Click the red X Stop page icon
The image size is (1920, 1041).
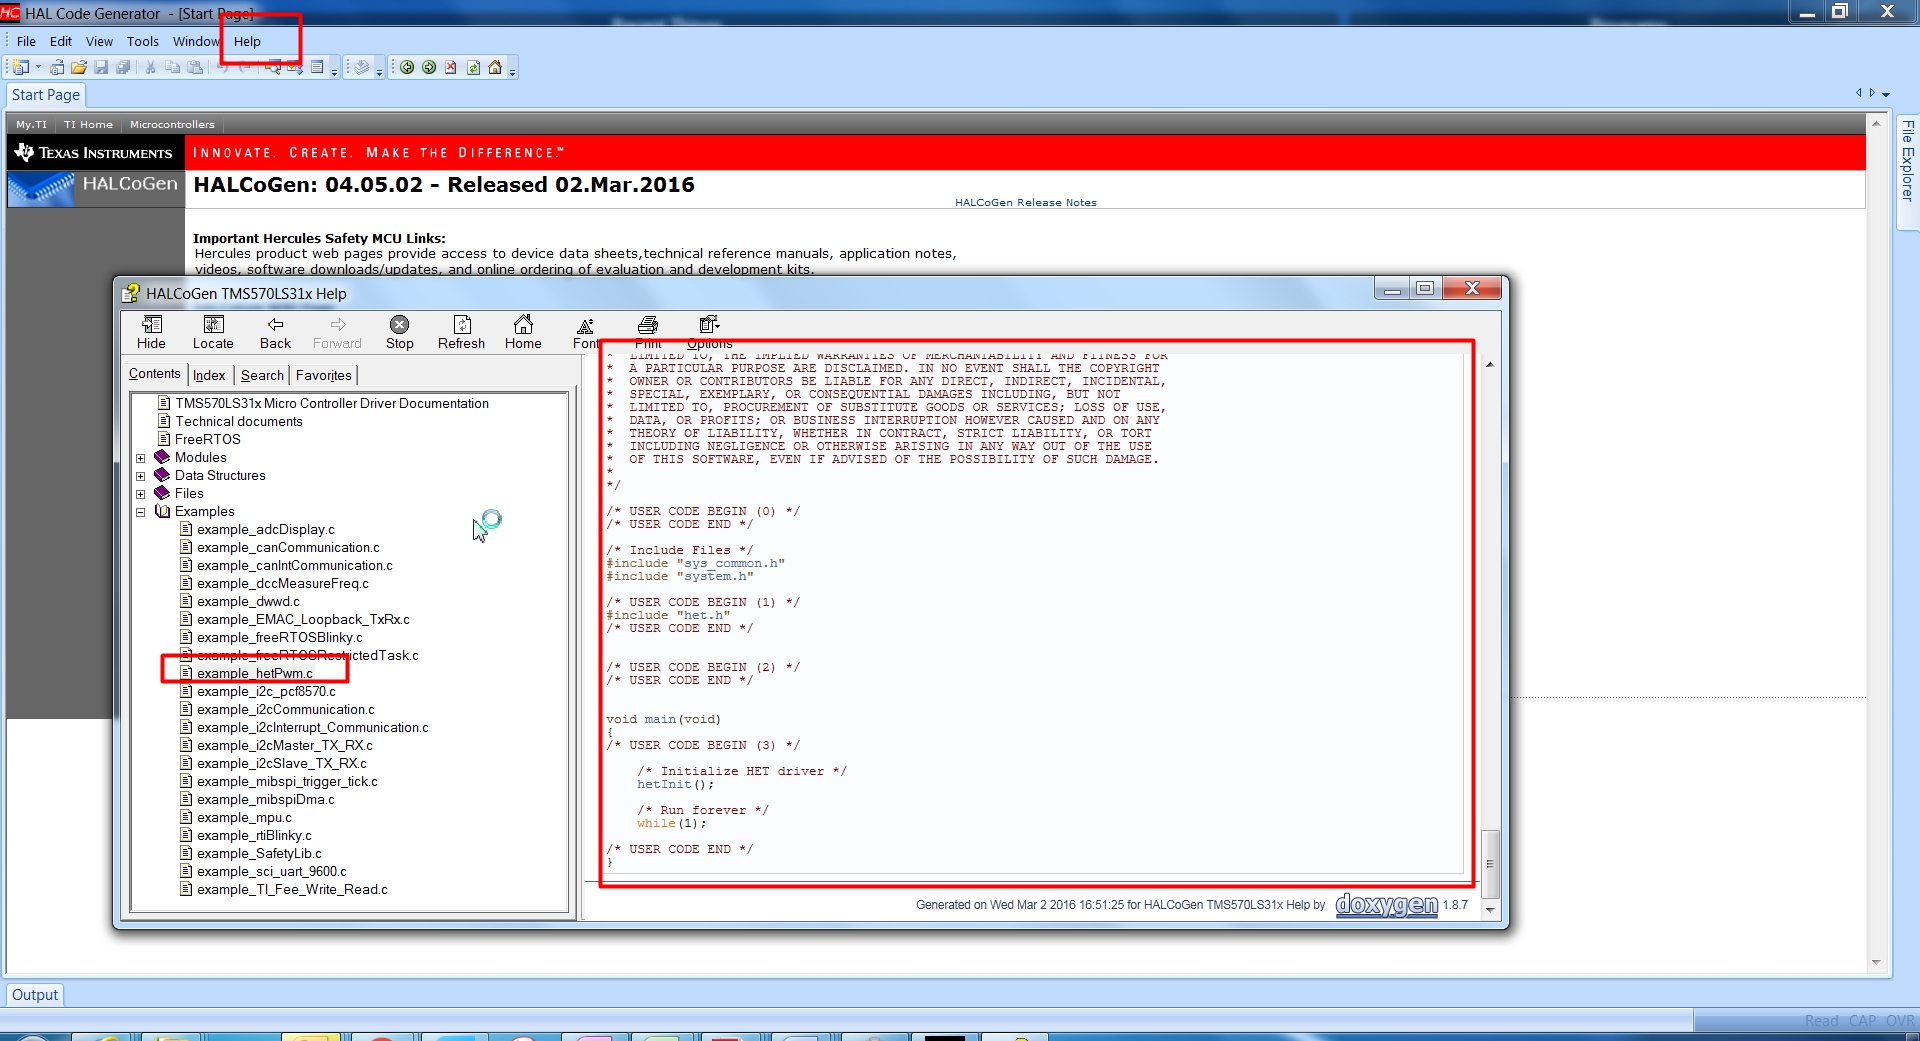[x=451, y=67]
